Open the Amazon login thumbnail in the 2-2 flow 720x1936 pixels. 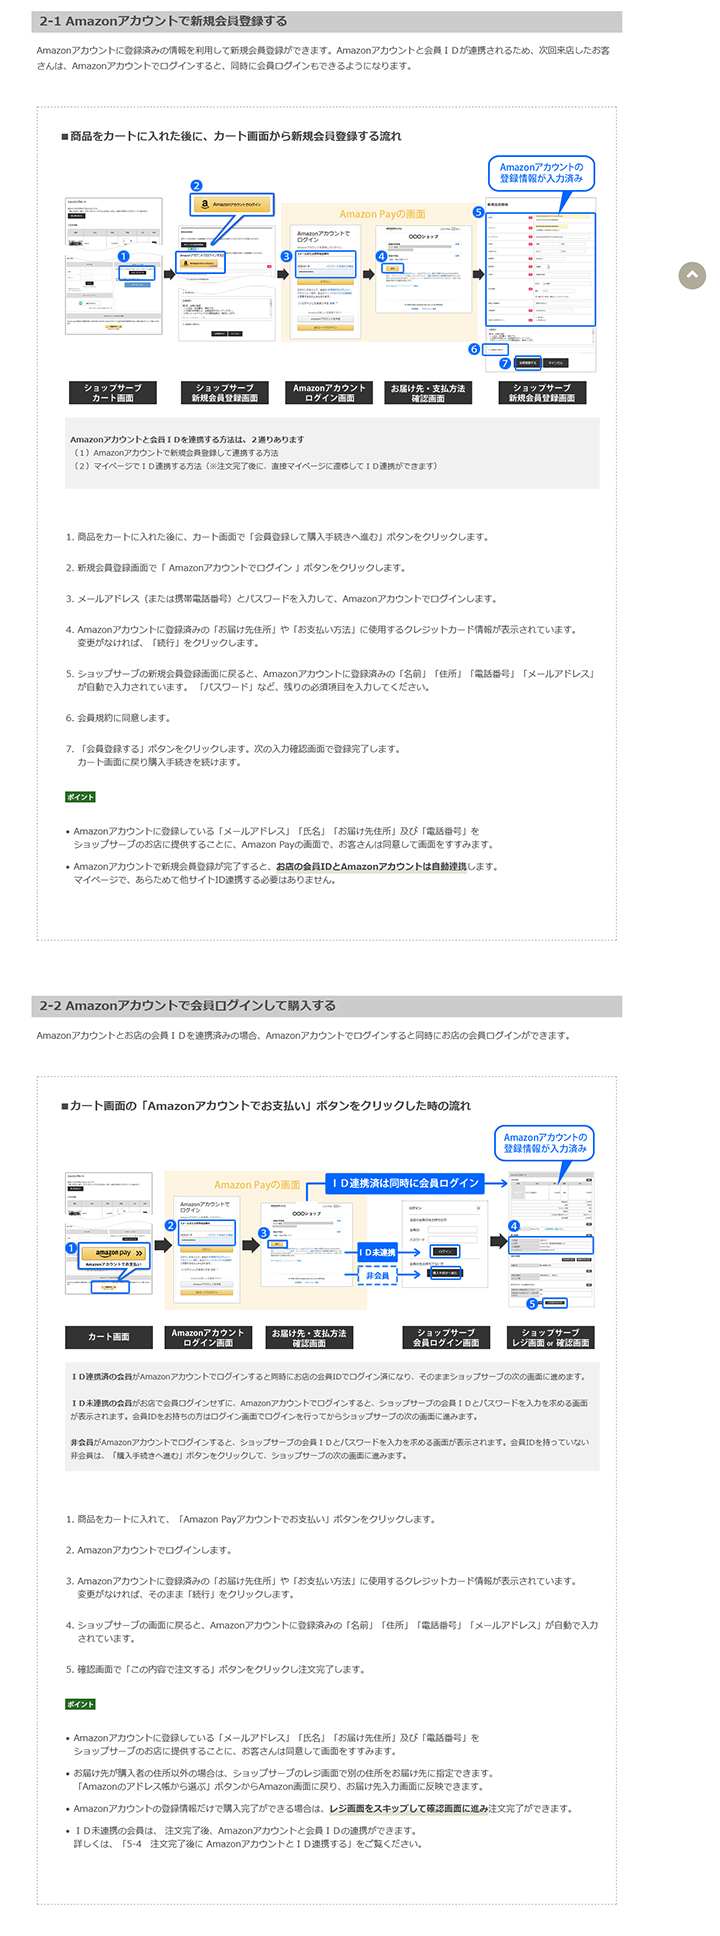coord(205,1248)
